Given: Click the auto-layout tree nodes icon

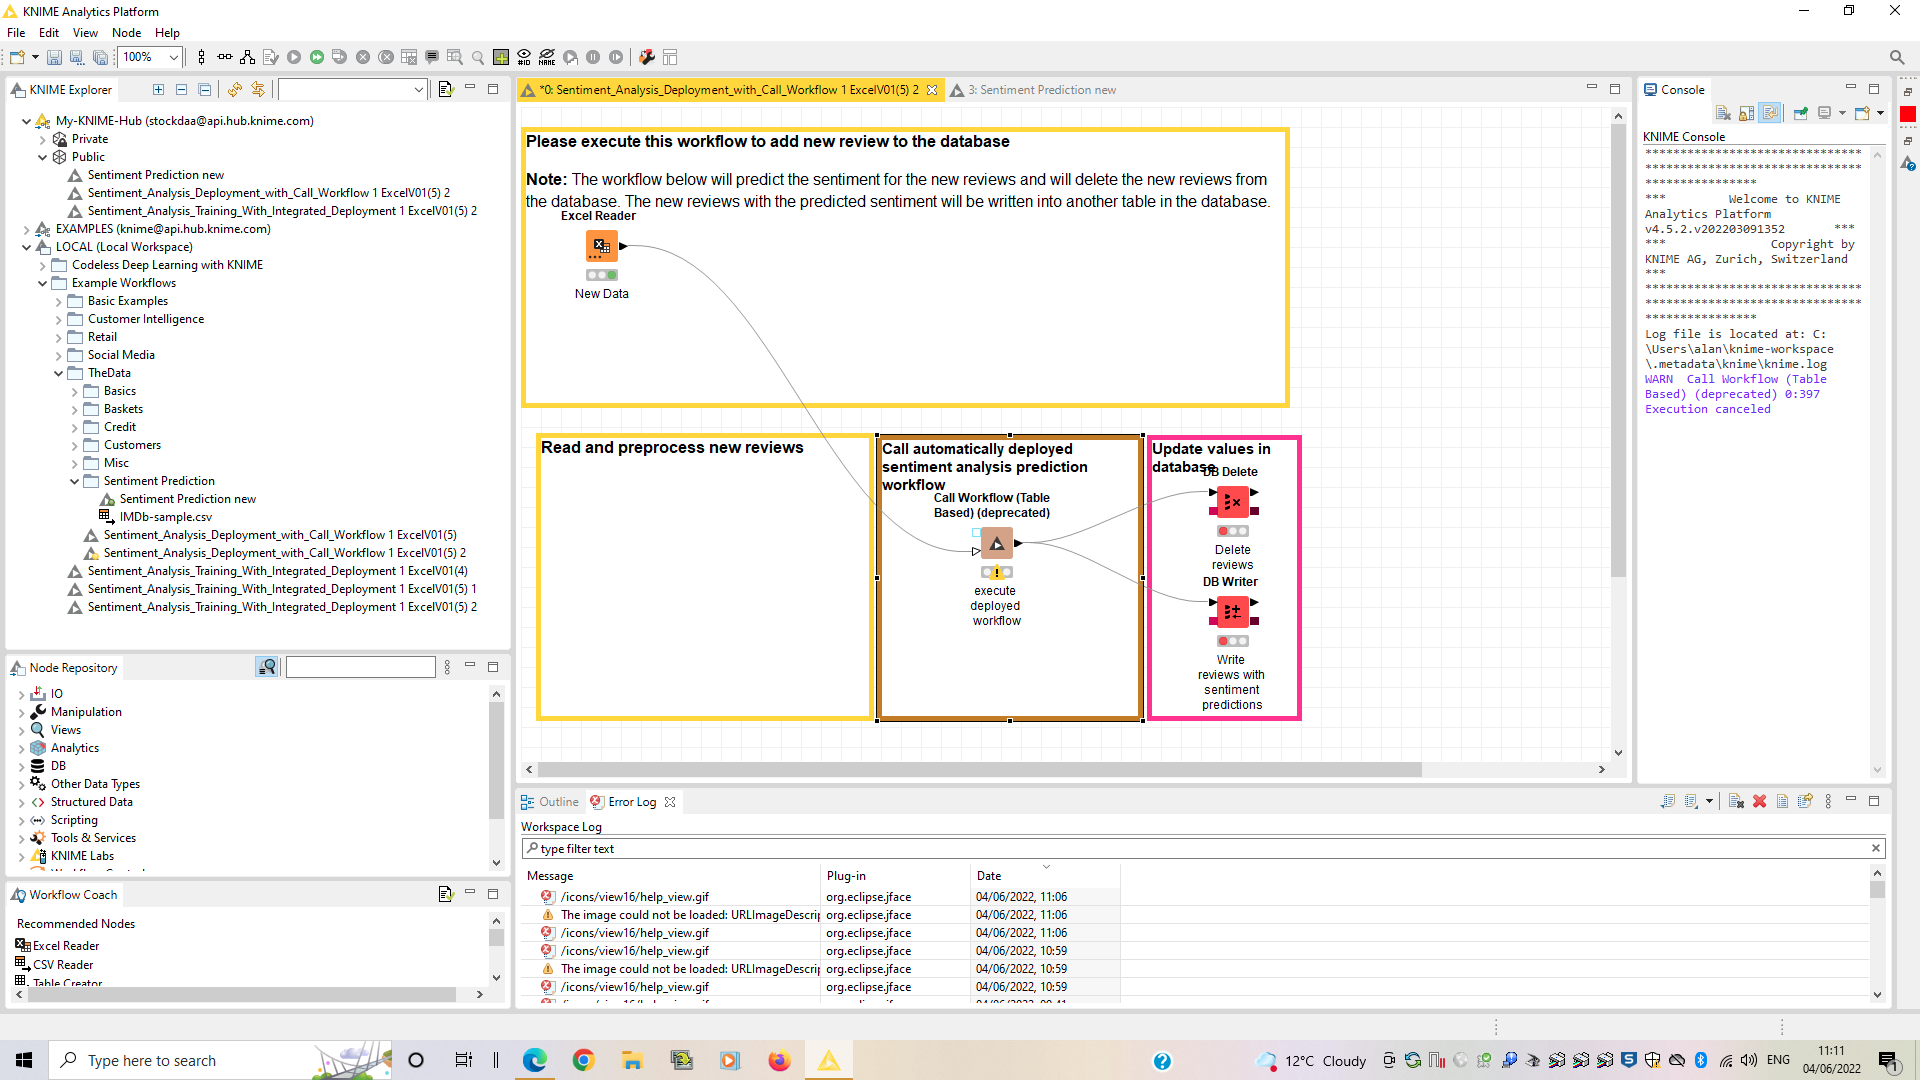Looking at the screenshot, I should [x=247, y=57].
